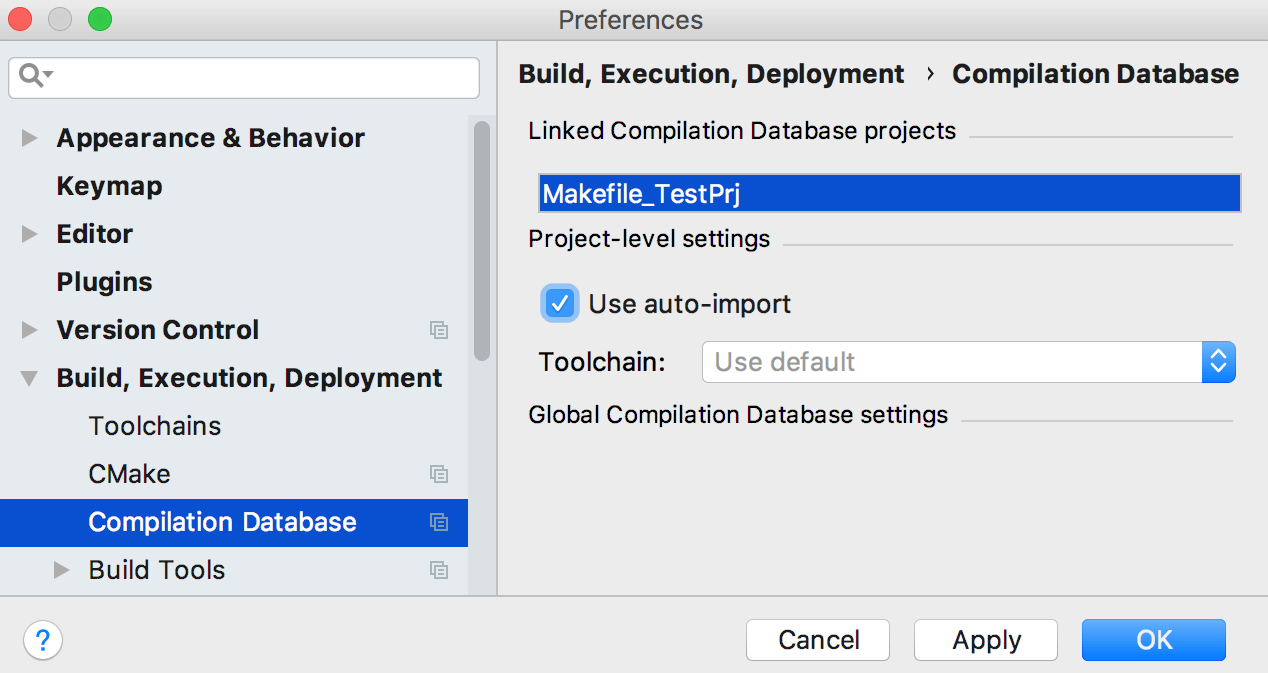Click into the settings search field
Viewport: 1268px width, 673px height.
point(260,77)
